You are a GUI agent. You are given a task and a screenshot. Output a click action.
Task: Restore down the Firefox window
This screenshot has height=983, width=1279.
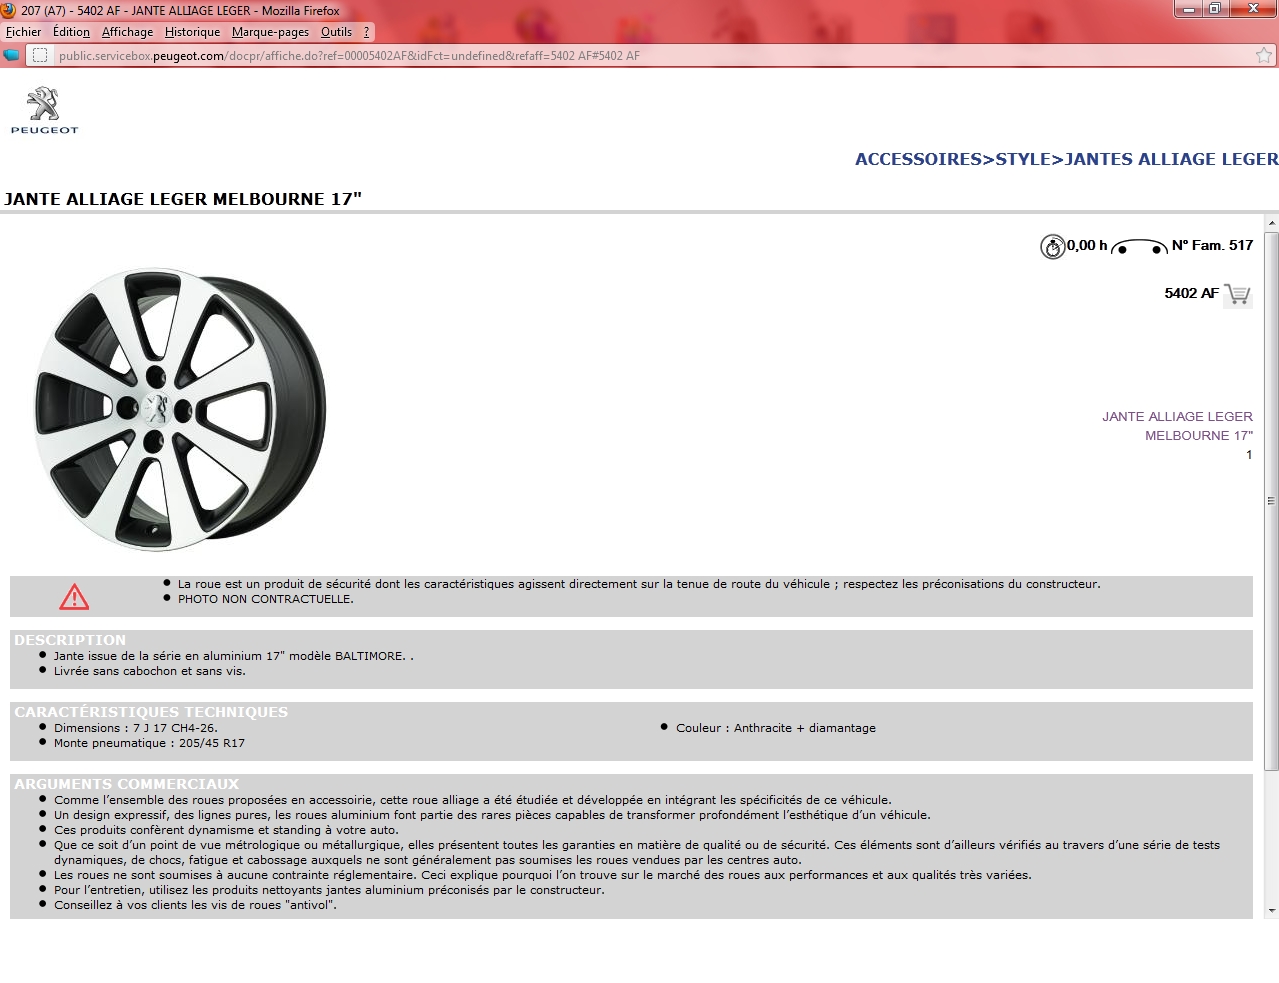tap(1214, 9)
